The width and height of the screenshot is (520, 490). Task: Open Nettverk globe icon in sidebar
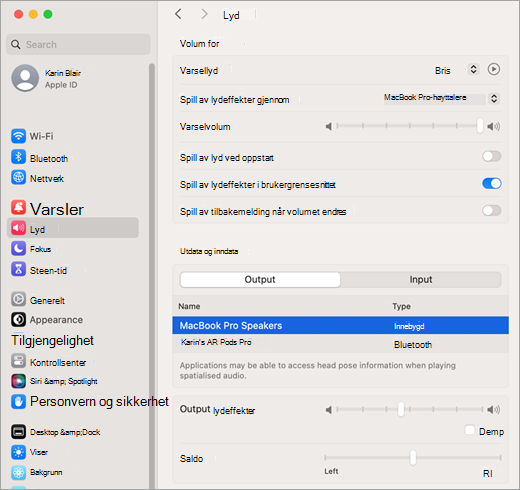click(18, 177)
